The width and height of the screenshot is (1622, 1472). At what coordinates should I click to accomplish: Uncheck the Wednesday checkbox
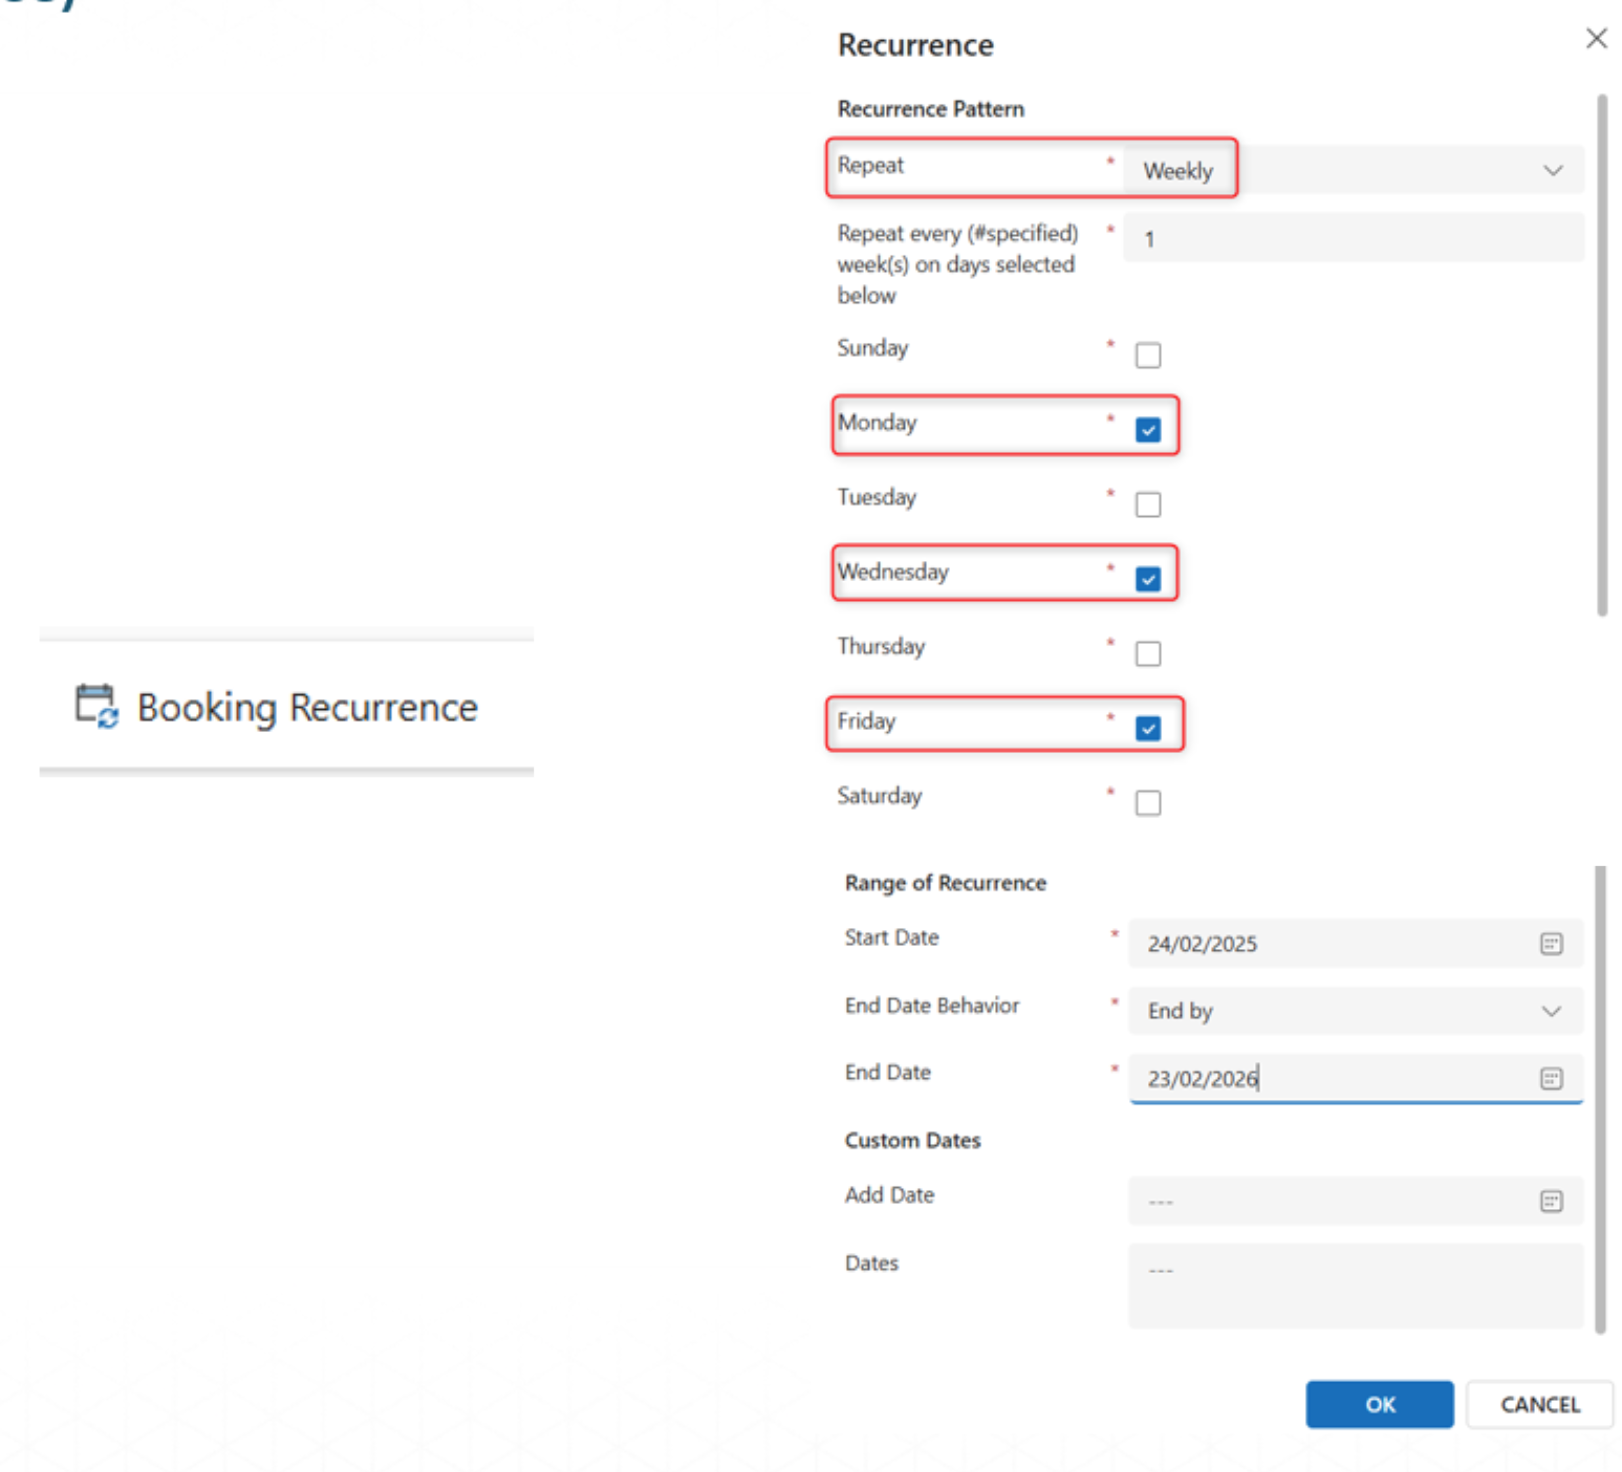(x=1148, y=579)
